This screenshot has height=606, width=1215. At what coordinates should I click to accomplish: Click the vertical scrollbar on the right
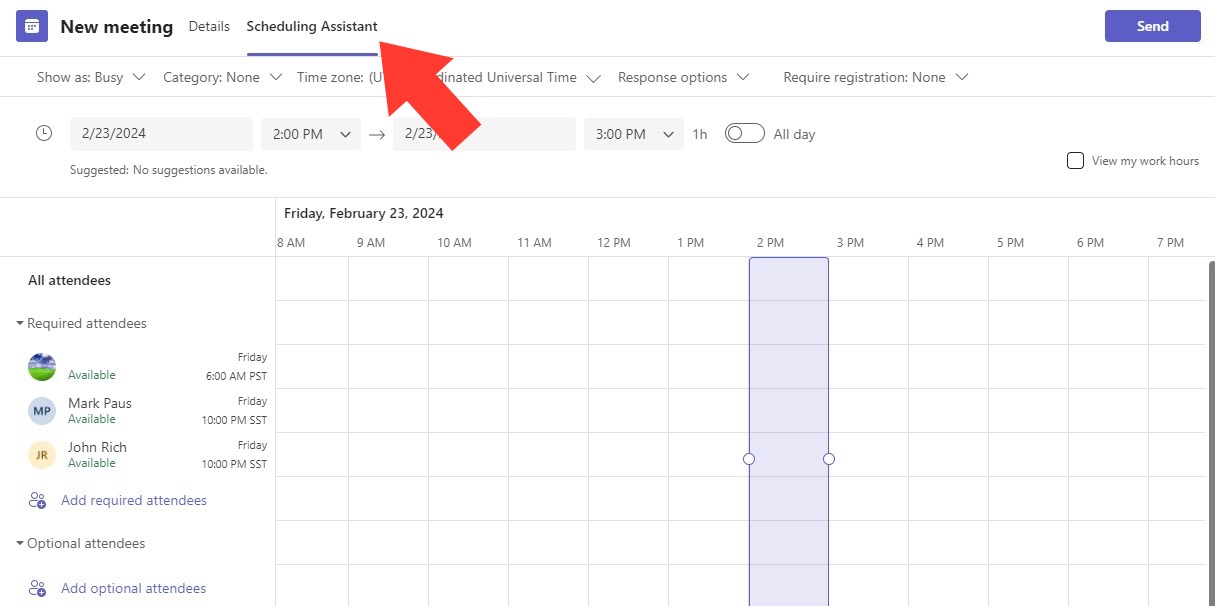point(1210,432)
